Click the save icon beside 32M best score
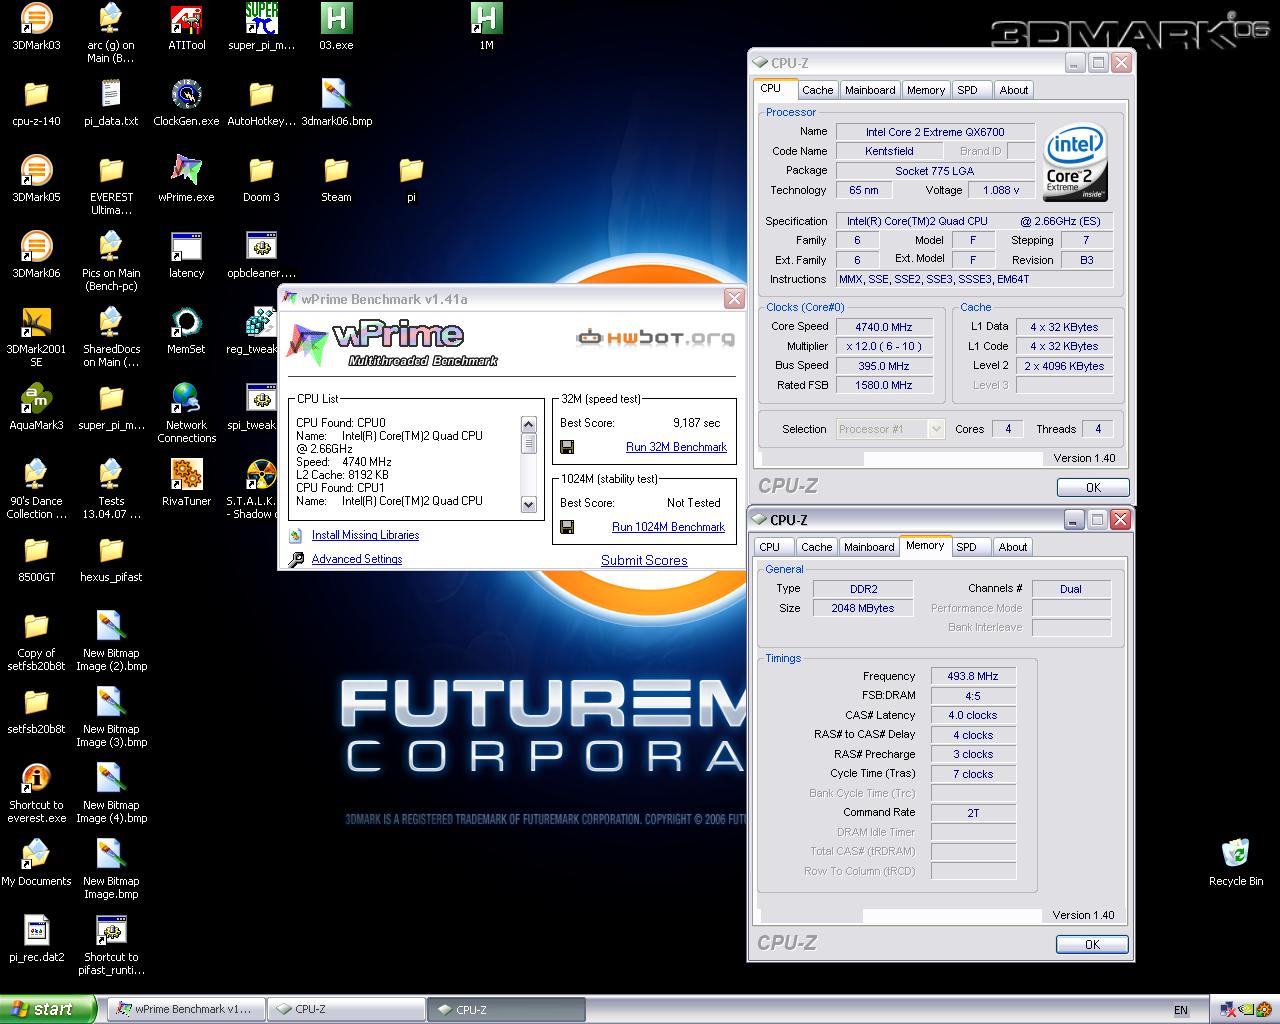The width and height of the screenshot is (1280, 1024). [567, 447]
